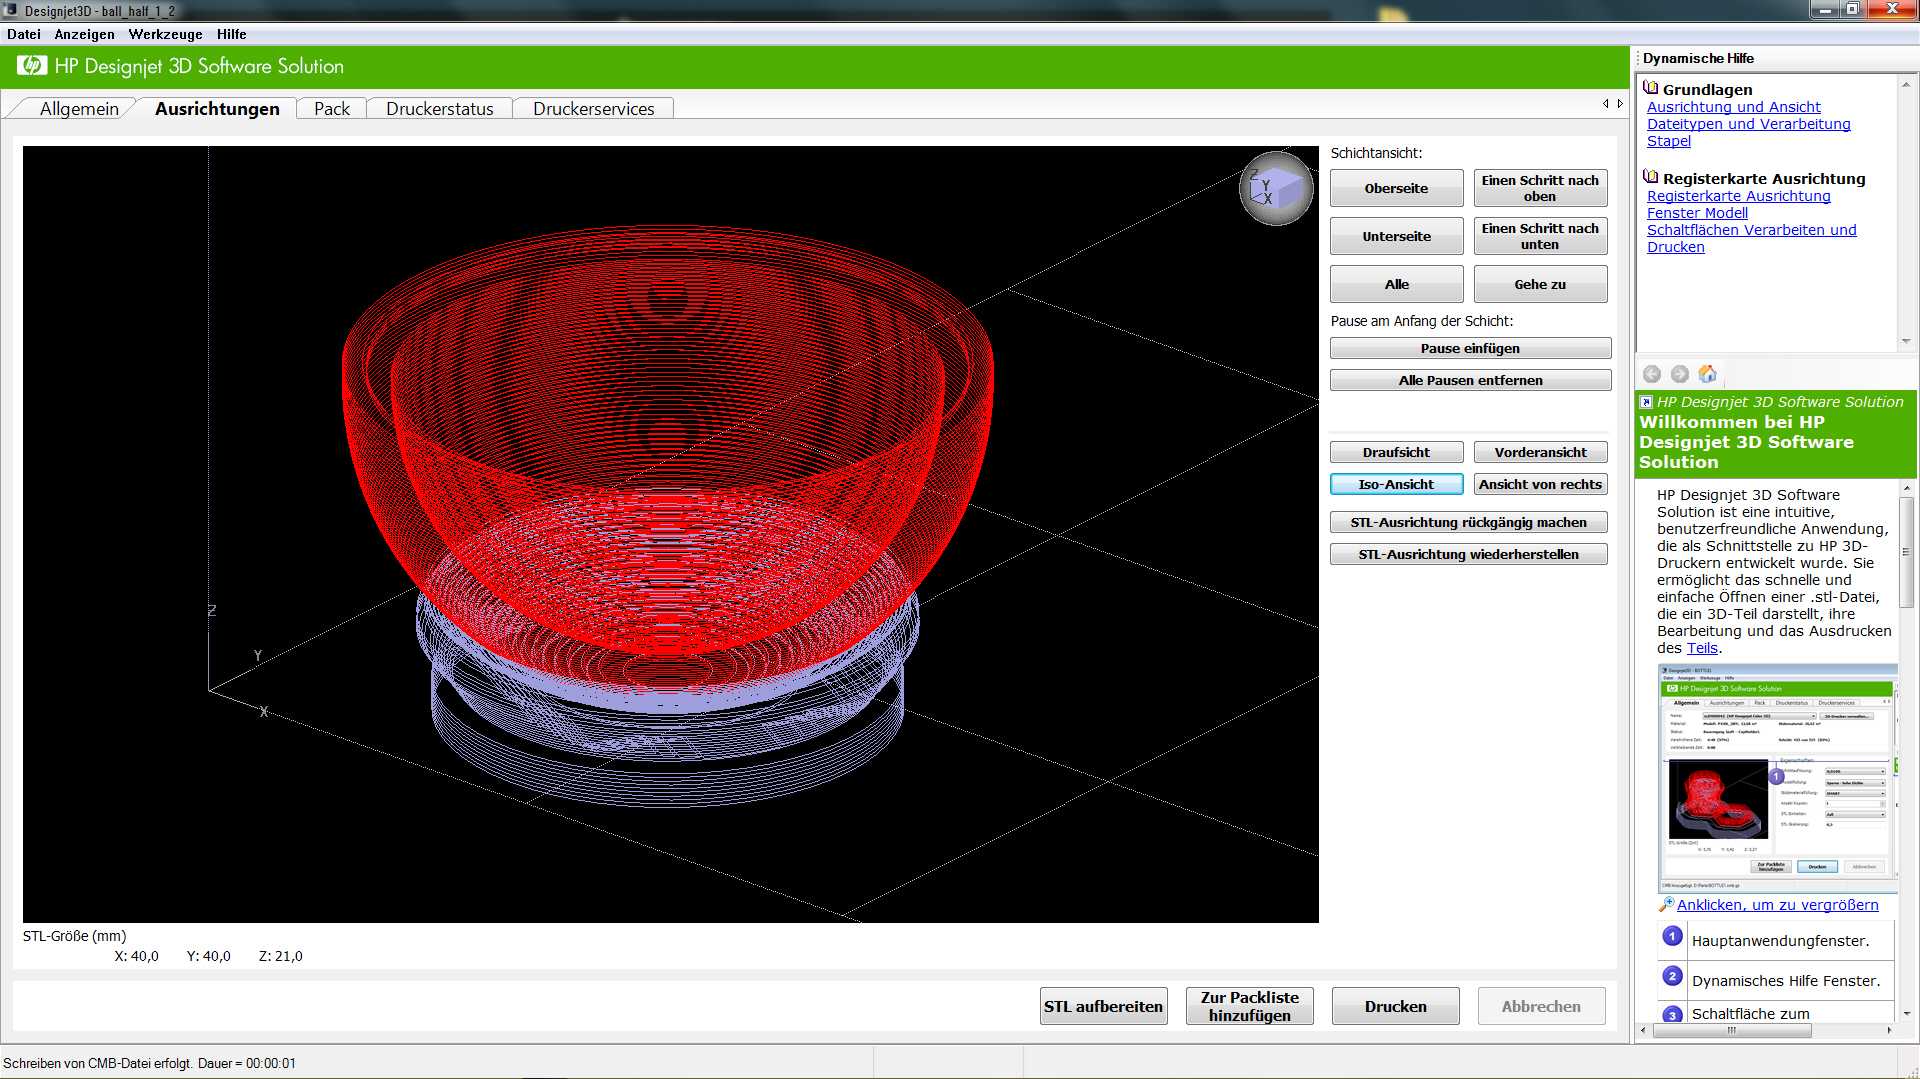Click the Unterseite button

tap(1396, 236)
